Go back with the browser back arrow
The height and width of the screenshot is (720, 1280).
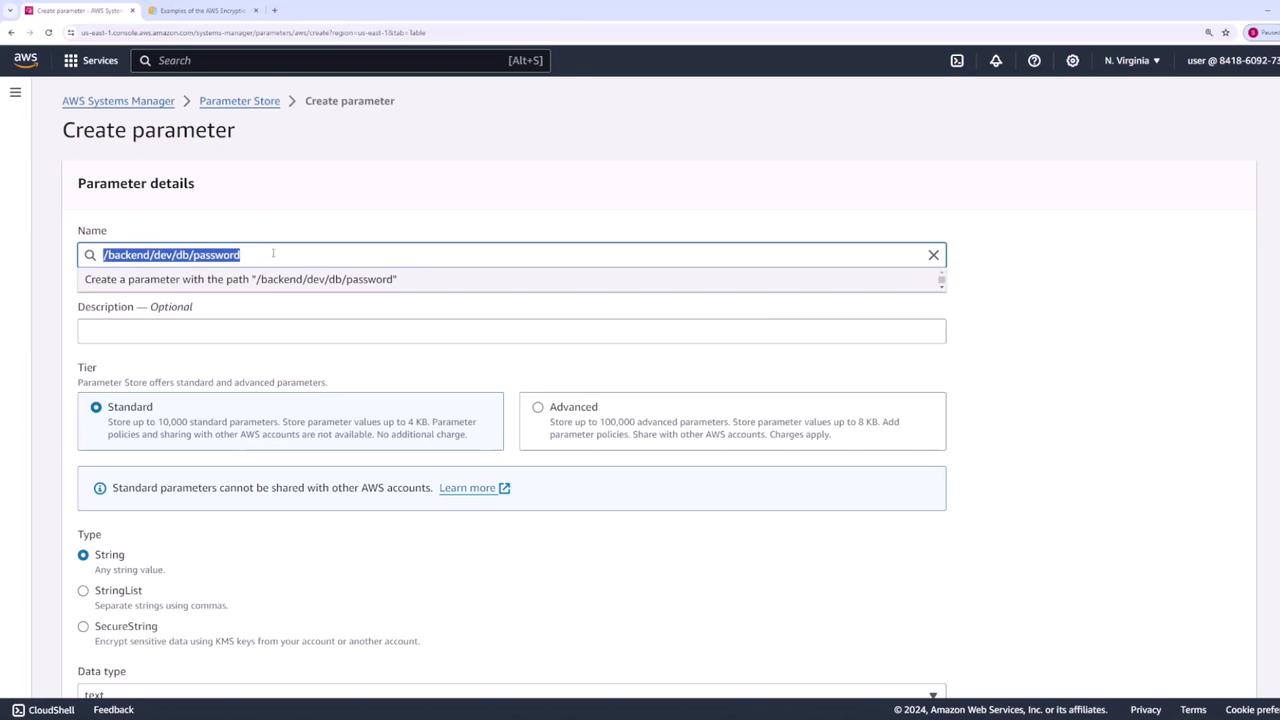pos(11,32)
